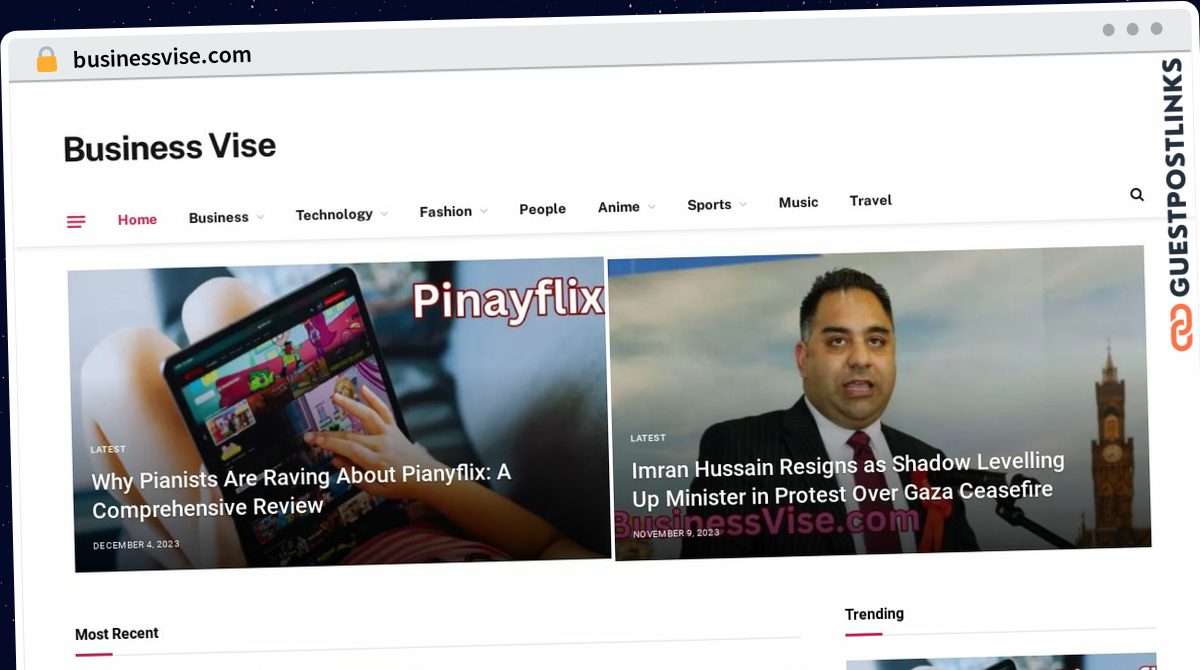Click the December 4, 2023 date
This screenshot has height=670, width=1200.
136,545
